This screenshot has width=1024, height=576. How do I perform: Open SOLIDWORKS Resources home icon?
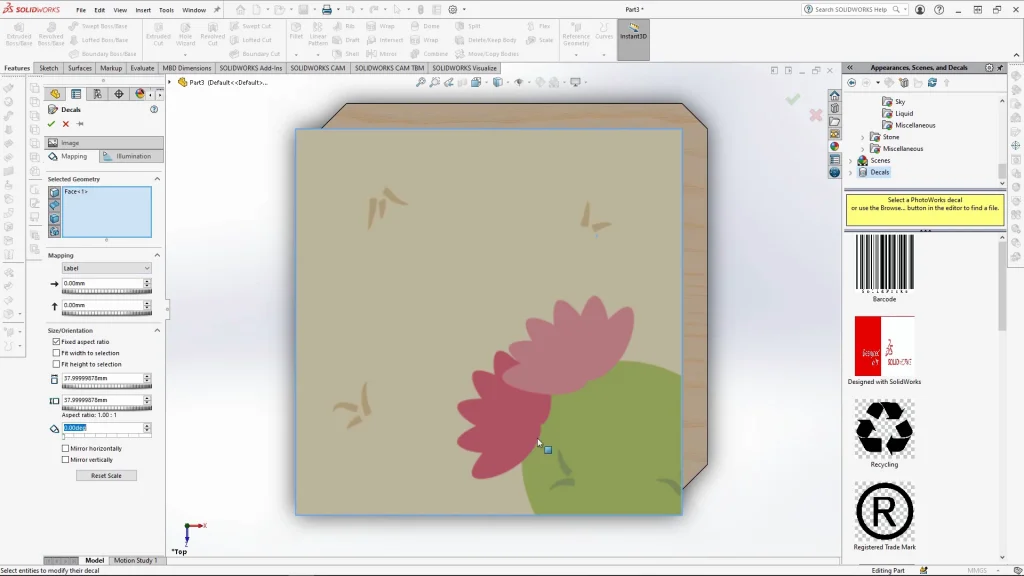coord(835,96)
